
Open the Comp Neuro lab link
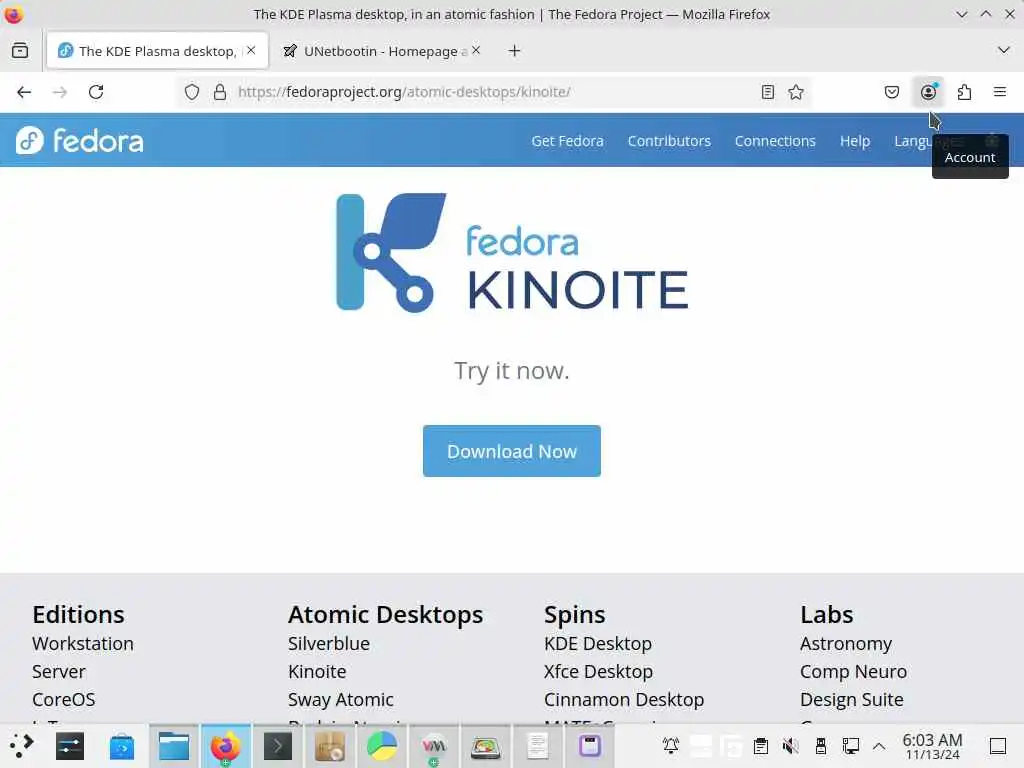tap(853, 672)
